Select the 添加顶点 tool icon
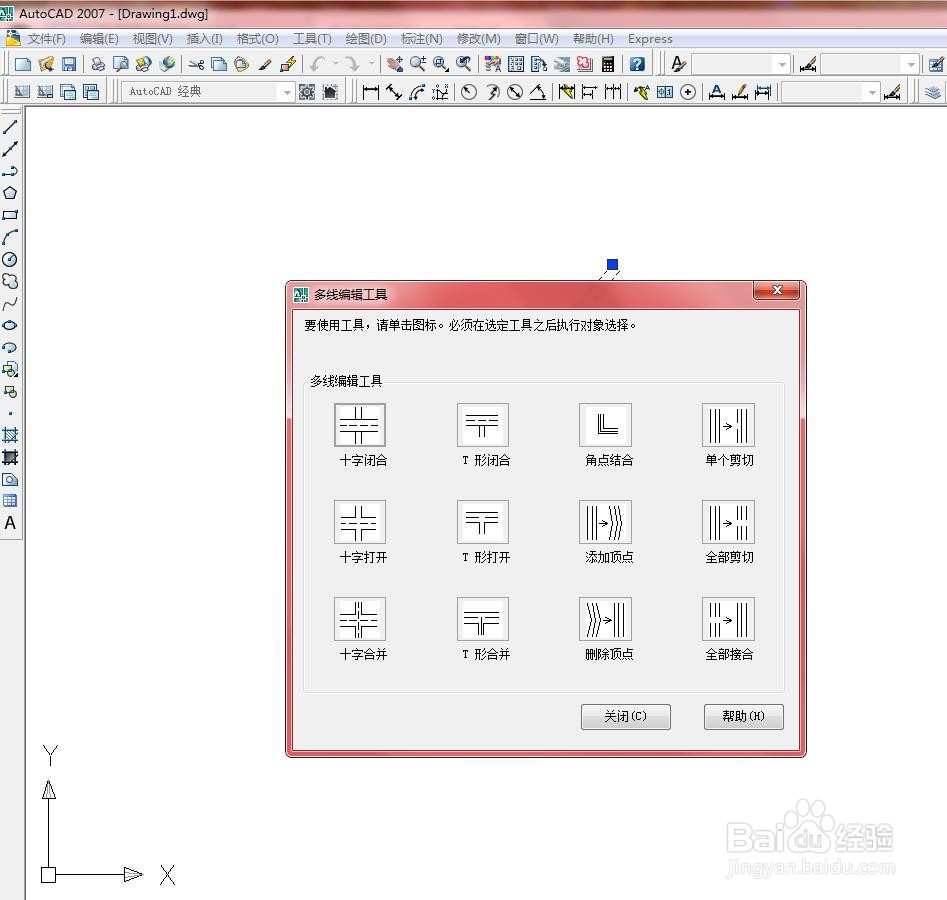The width and height of the screenshot is (947, 900). tap(605, 522)
